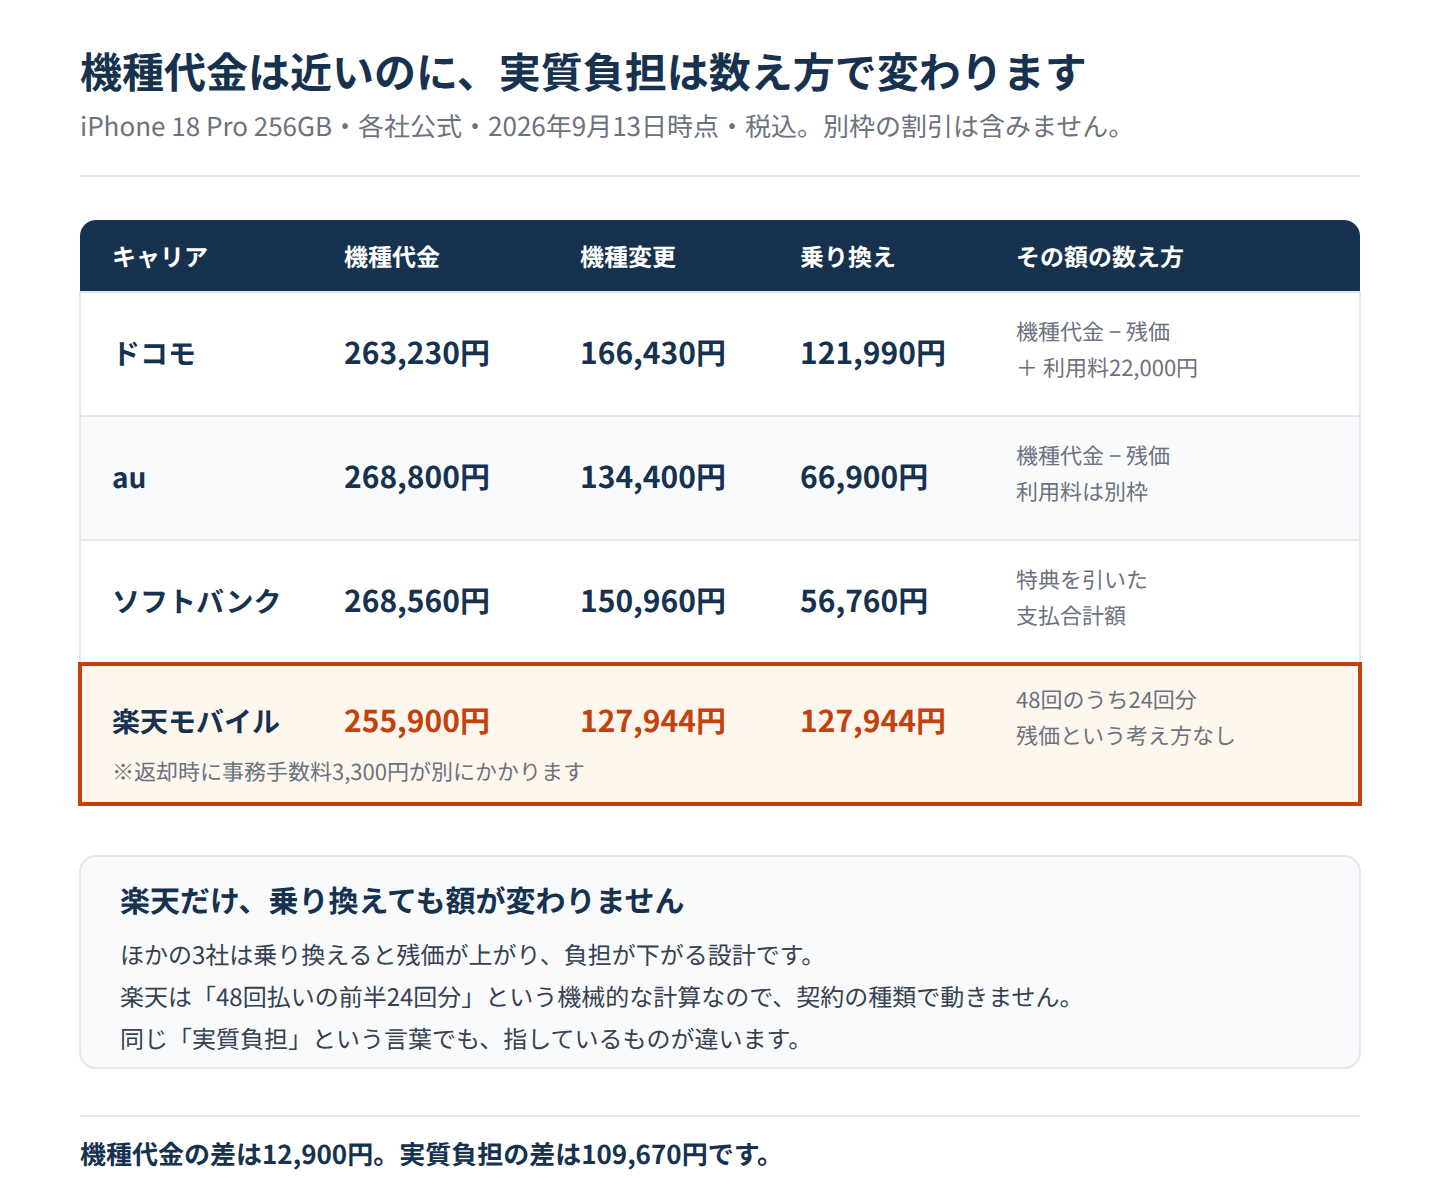The width and height of the screenshot is (1440, 1200).
Task: Click ドコモ upgrade cost 166,430円
Action: pyautogui.click(x=653, y=353)
